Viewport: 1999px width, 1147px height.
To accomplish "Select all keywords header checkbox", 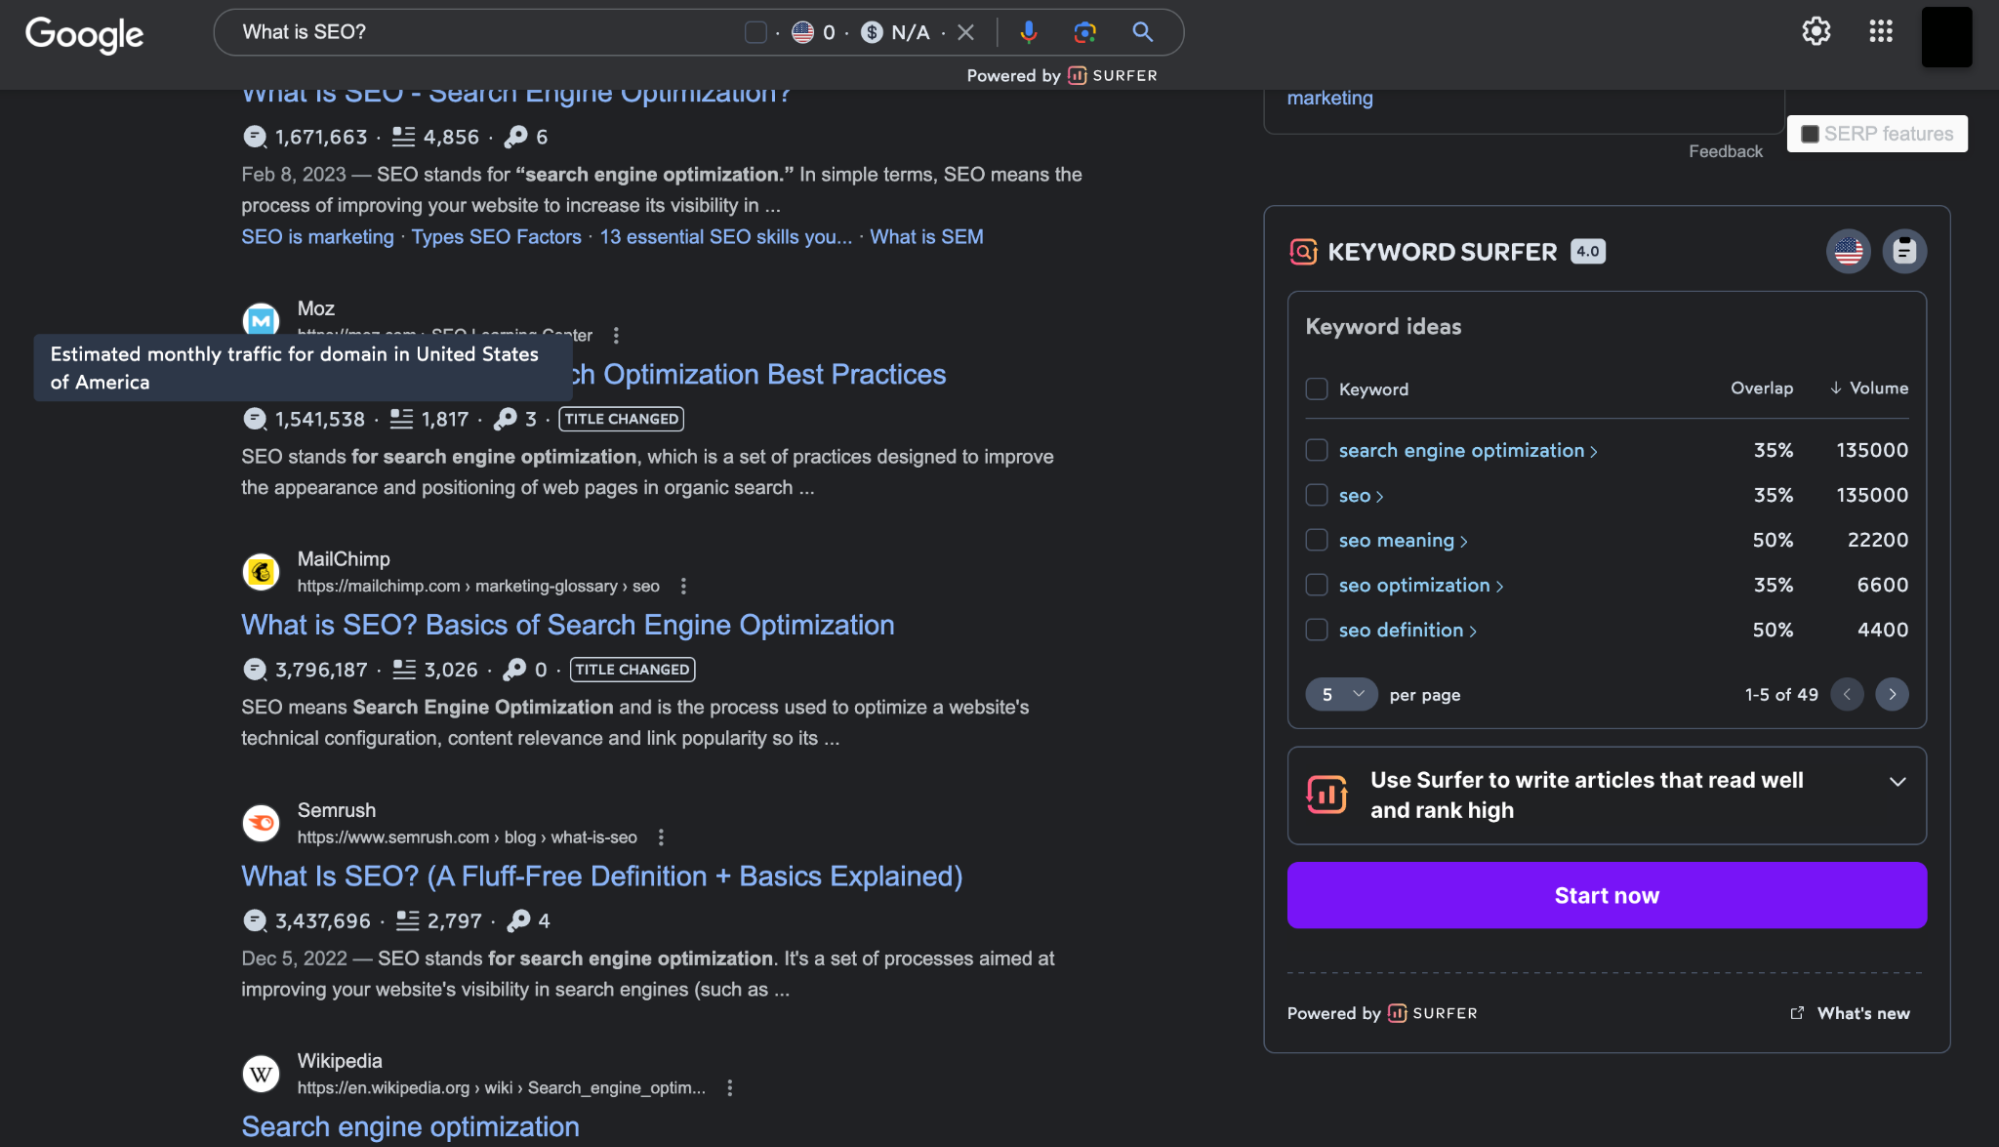I will click(x=1316, y=389).
